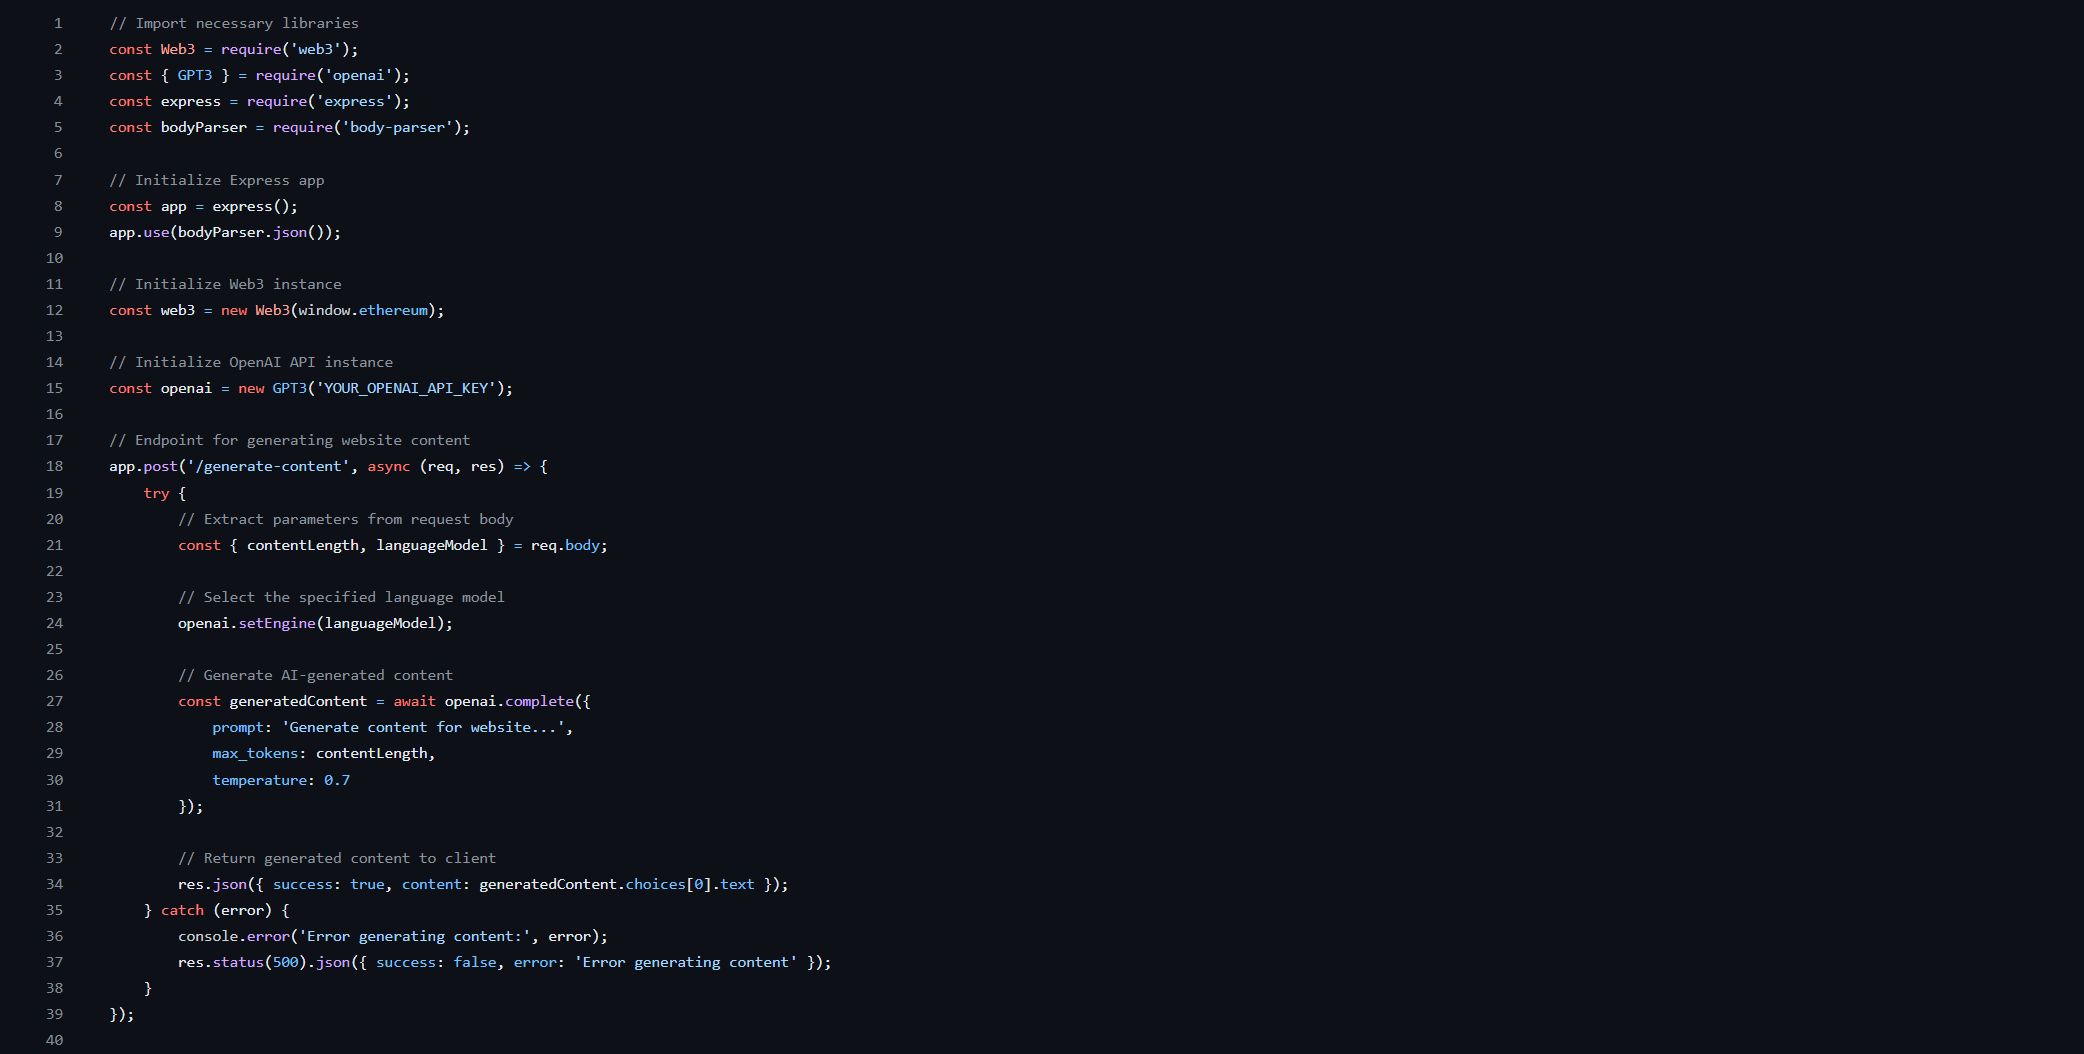Click line number 27 in the gutter
This screenshot has width=2084, height=1054.
[54, 701]
